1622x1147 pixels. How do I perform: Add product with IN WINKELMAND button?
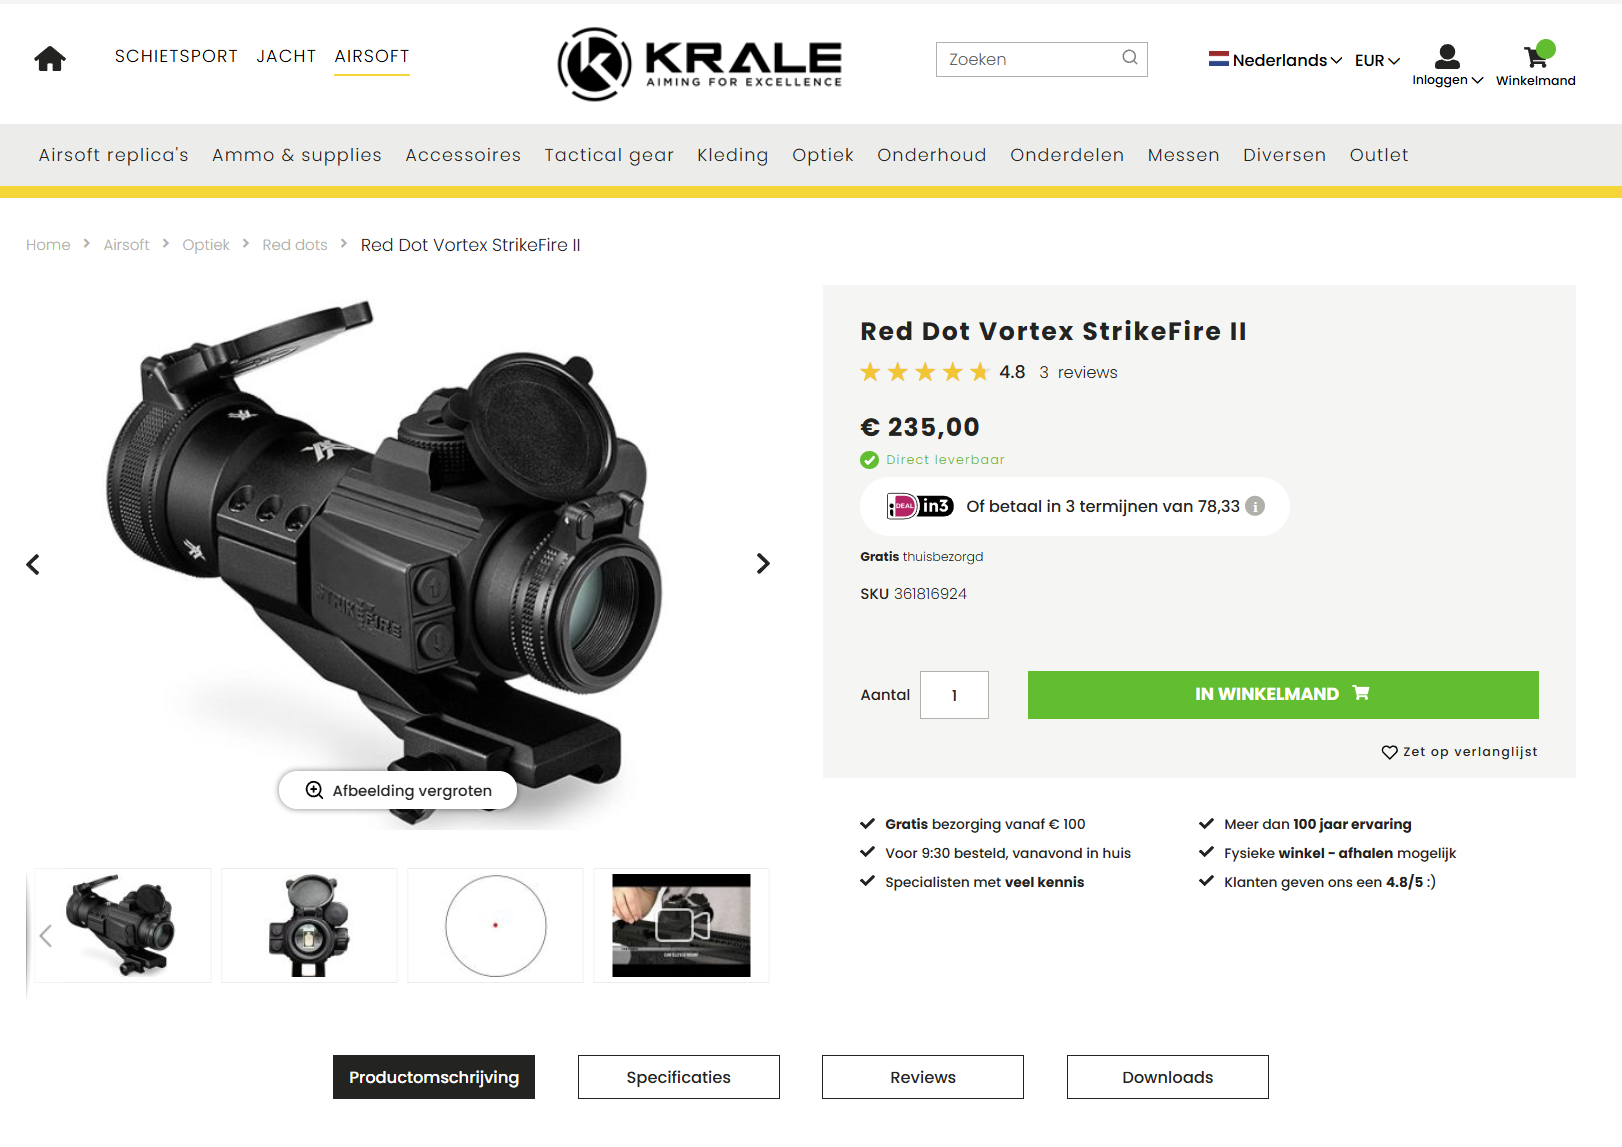click(x=1283, y=695)
